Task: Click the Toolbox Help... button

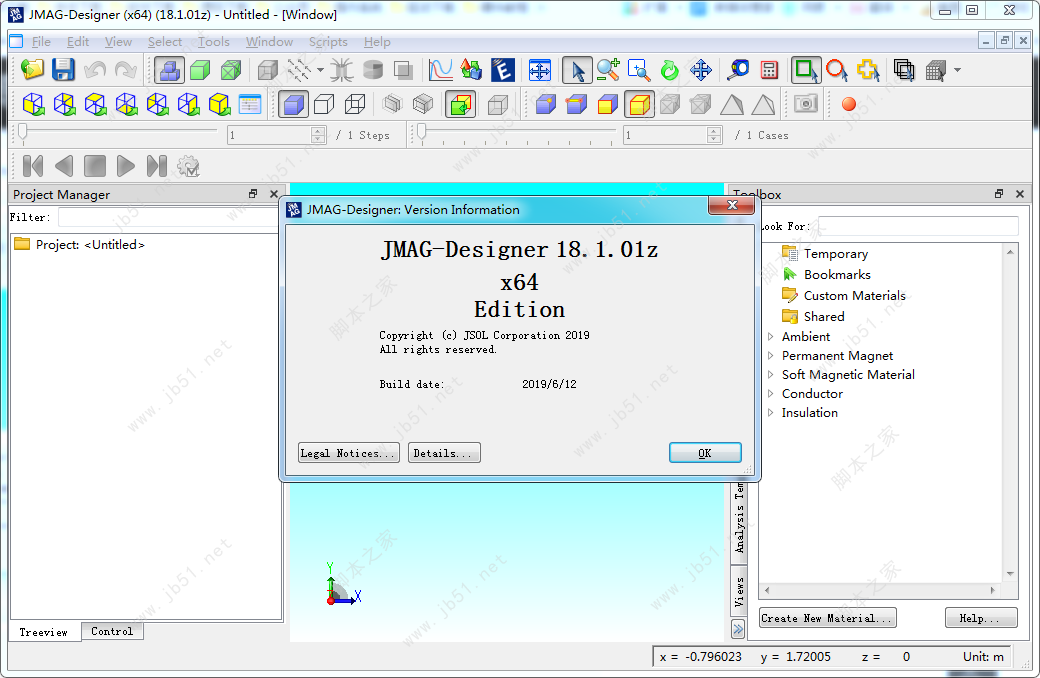Action: tap(981, 618)
